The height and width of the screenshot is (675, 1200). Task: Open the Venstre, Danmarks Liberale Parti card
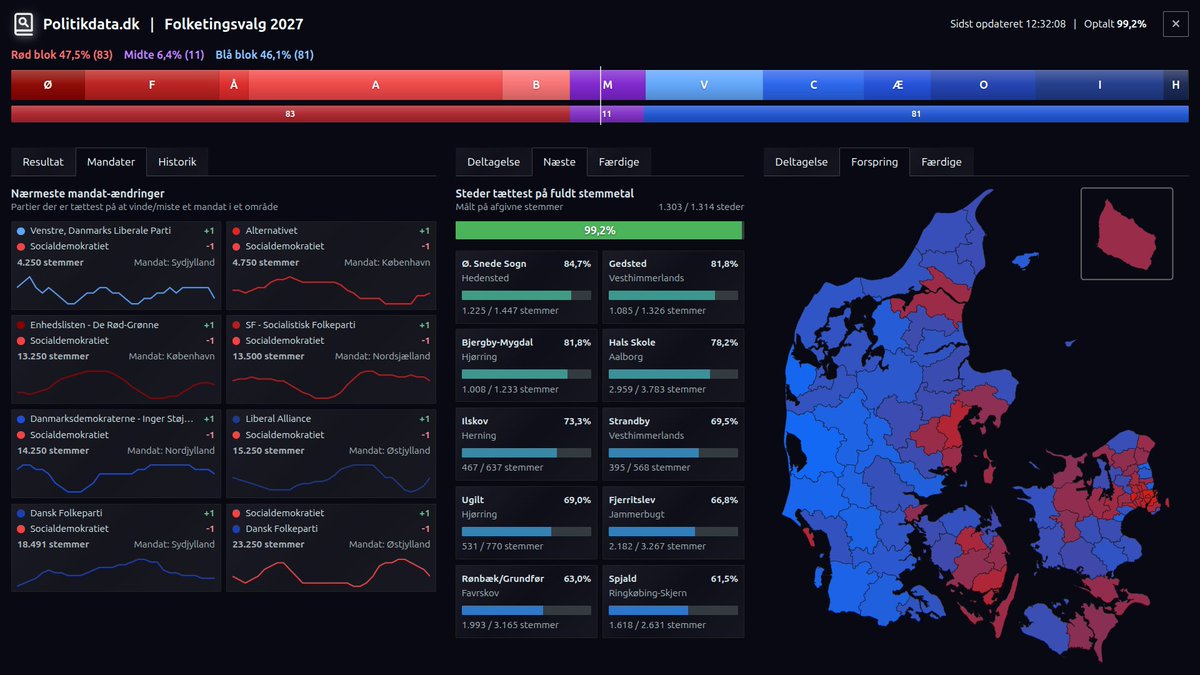coord(116,265)
